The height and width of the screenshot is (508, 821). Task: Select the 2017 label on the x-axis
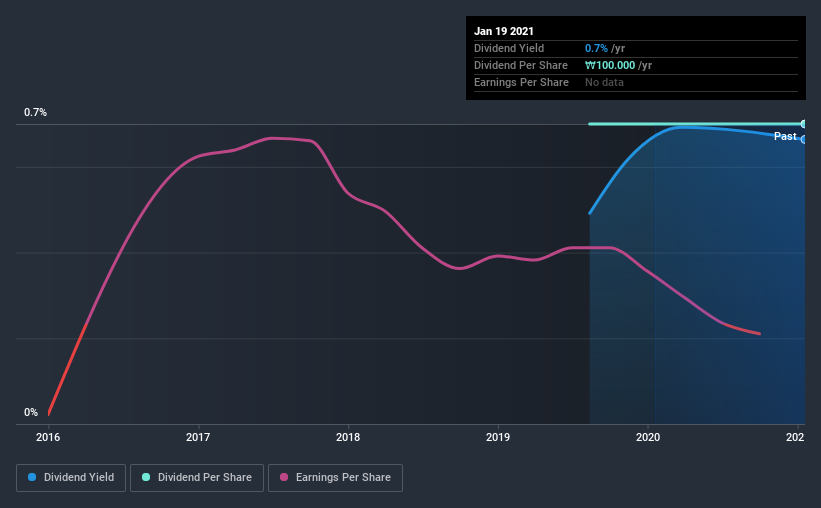[198, 437]
